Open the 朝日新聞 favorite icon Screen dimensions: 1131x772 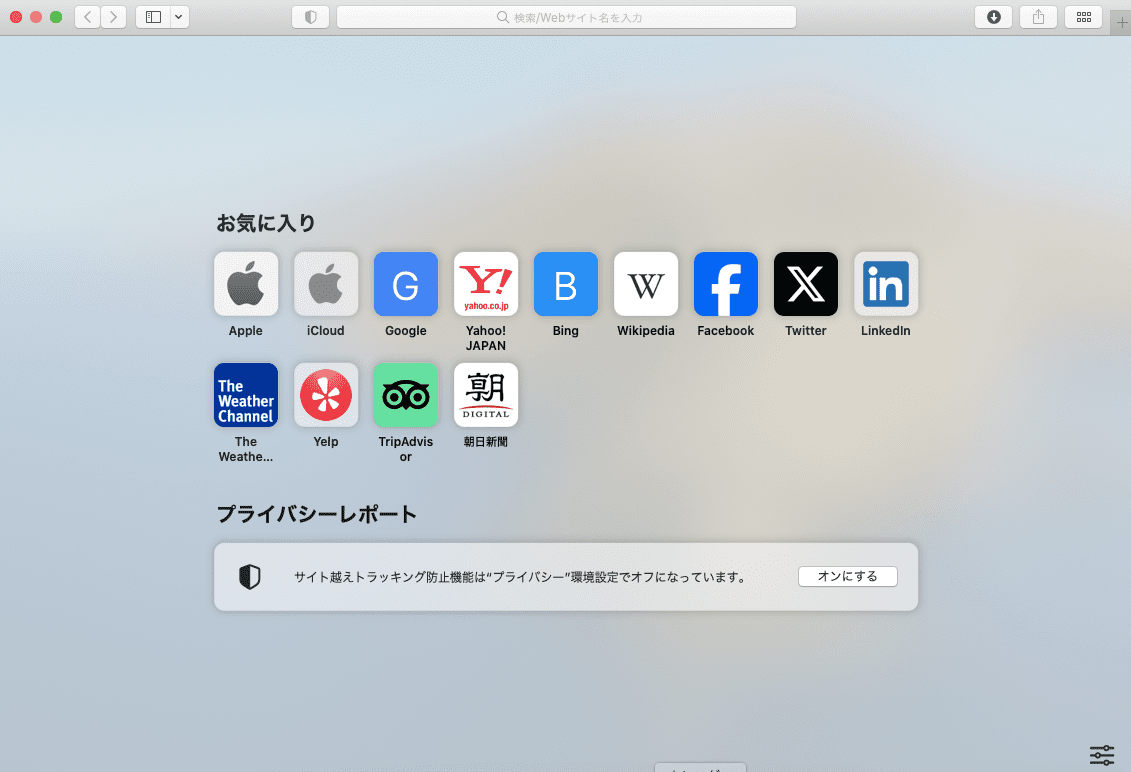(x=485, y=394)
